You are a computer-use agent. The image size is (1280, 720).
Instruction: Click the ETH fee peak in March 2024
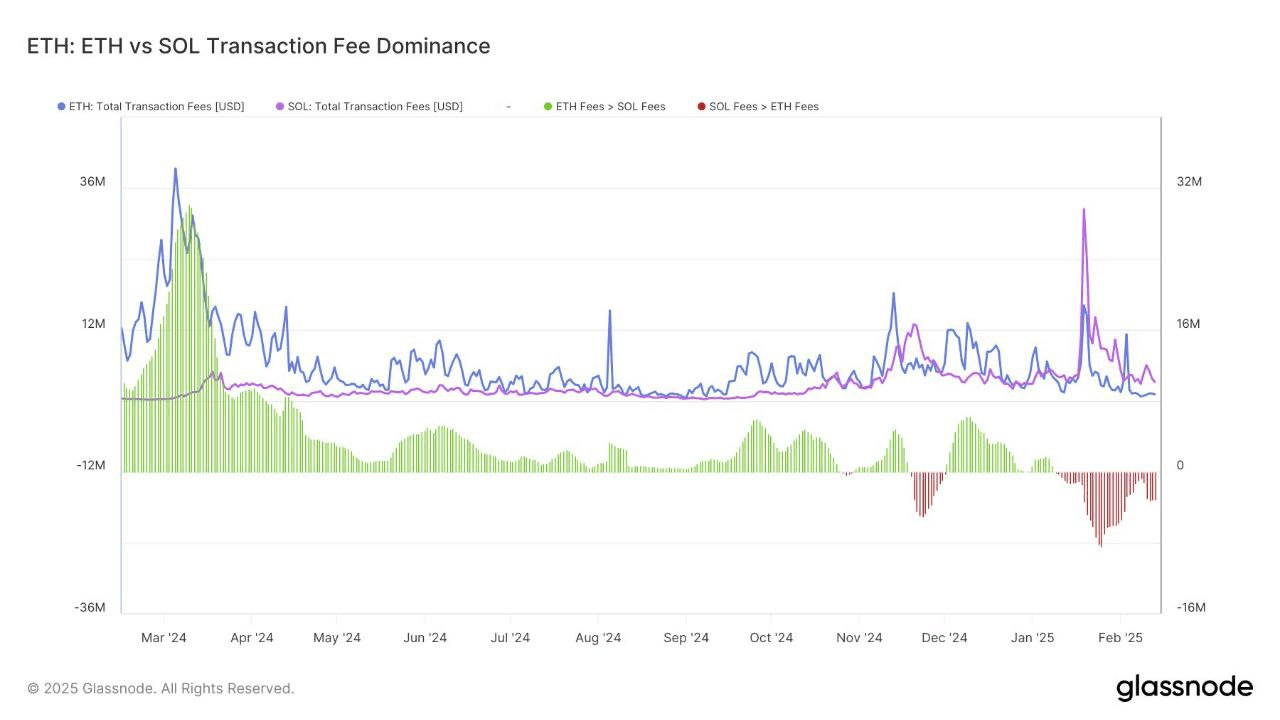point(175,170)
